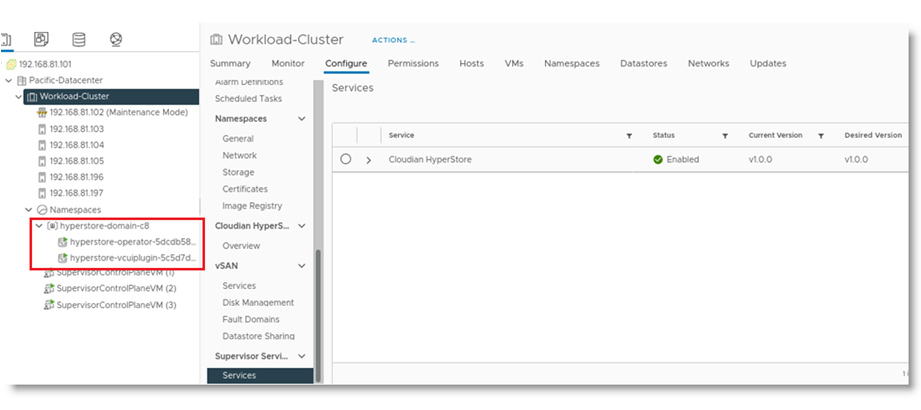The width and height of the screenshot is (921, 410).
Task: Expand the Cloudian HyperStore service row
Action: (x=369, y=160)
